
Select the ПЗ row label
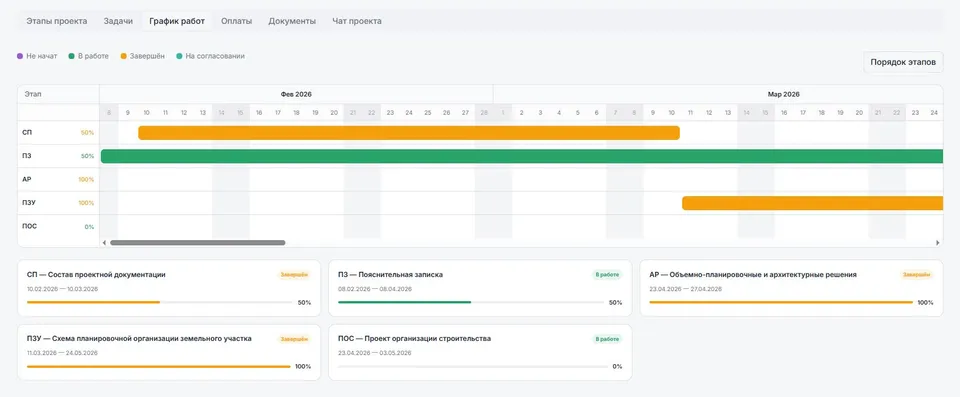click(27, 156)
